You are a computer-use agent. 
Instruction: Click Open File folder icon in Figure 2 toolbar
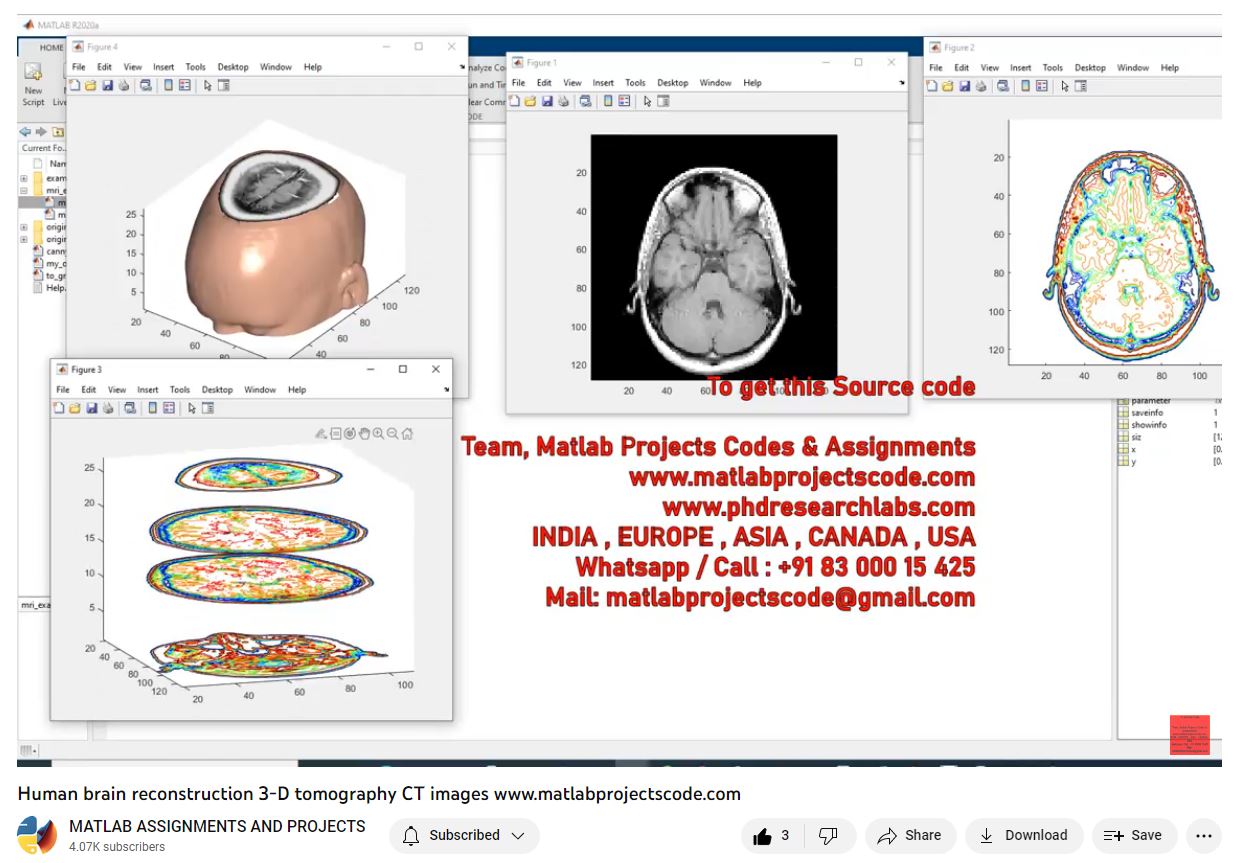point(946,86)
